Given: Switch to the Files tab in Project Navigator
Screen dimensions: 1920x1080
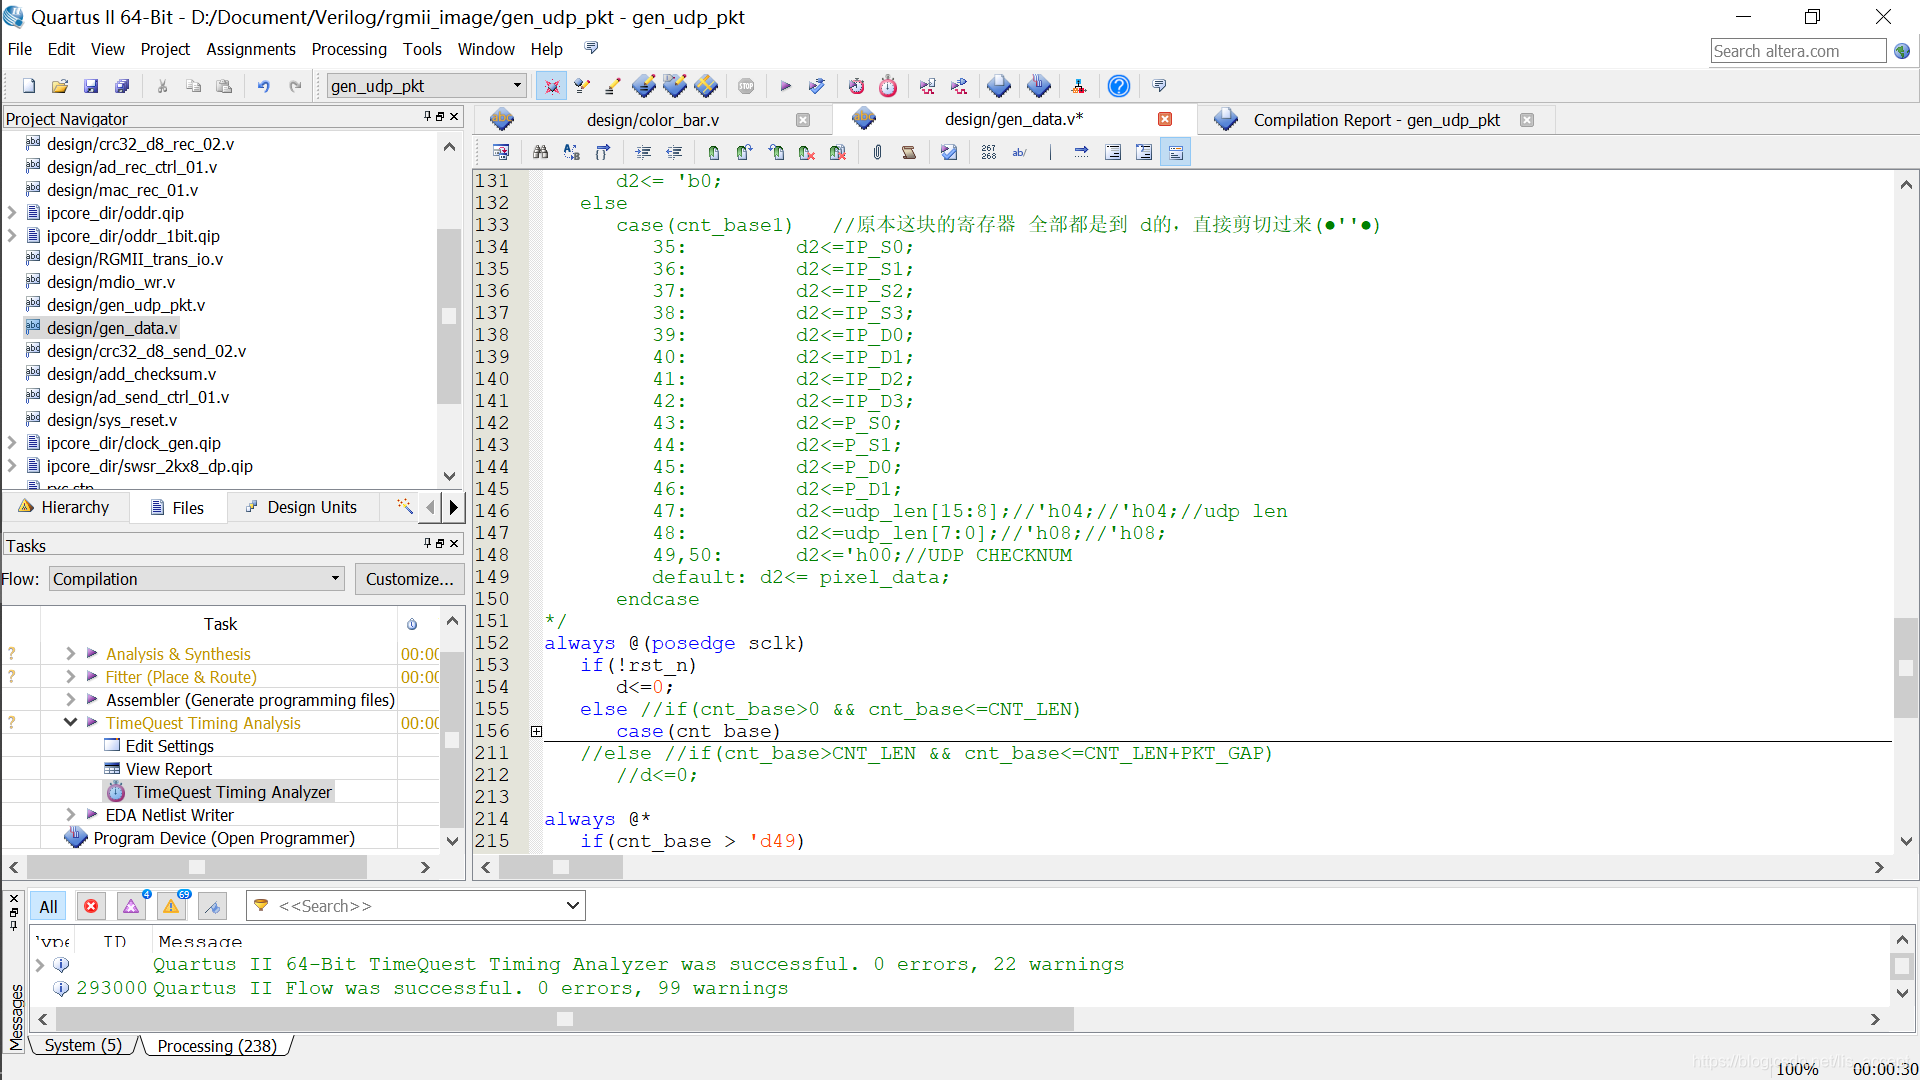Looking at the screenshot, I should coord(178,508).
